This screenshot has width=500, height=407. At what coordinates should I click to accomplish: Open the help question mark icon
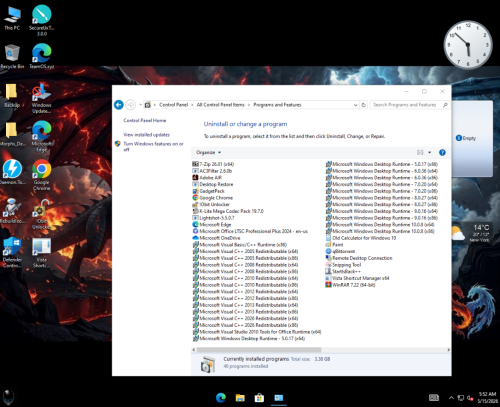tap(442, 152)
